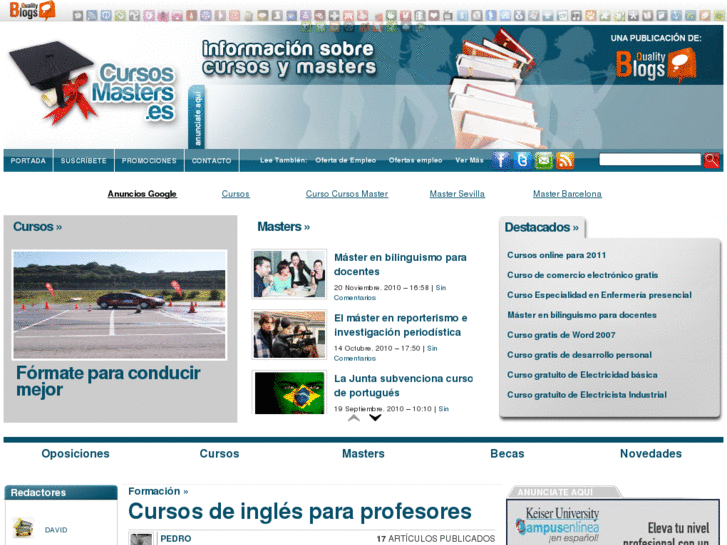Click the Keiser University Campus en línea ad
This screenshot has width=727, height=545.
point(612,523)
